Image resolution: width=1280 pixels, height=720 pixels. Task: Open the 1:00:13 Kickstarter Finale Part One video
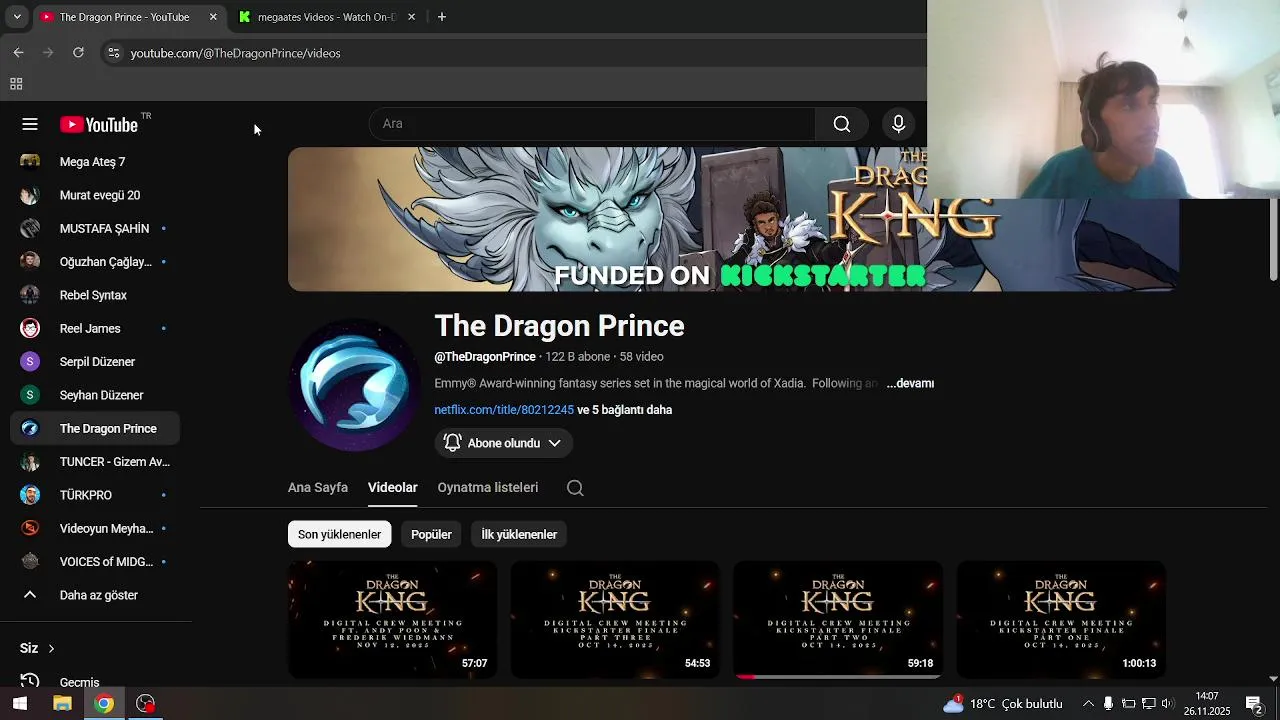[1061, 620]
